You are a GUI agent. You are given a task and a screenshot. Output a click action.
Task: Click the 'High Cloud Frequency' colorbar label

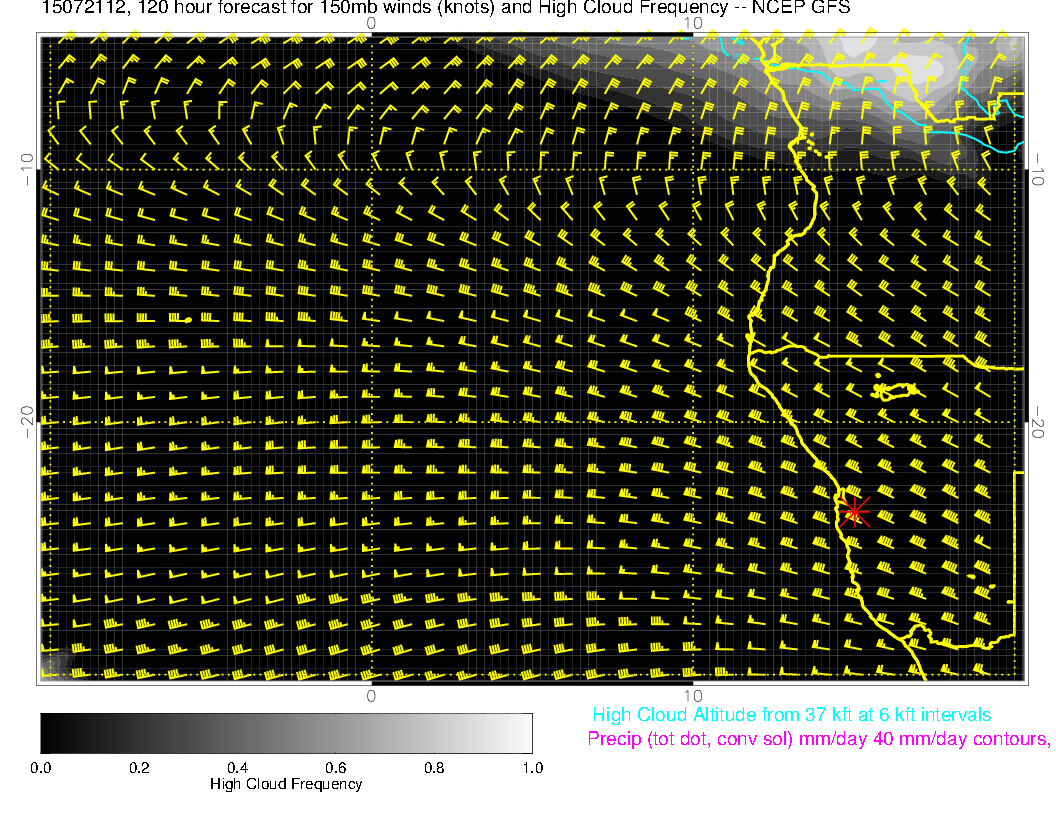[x=286, y=784]
